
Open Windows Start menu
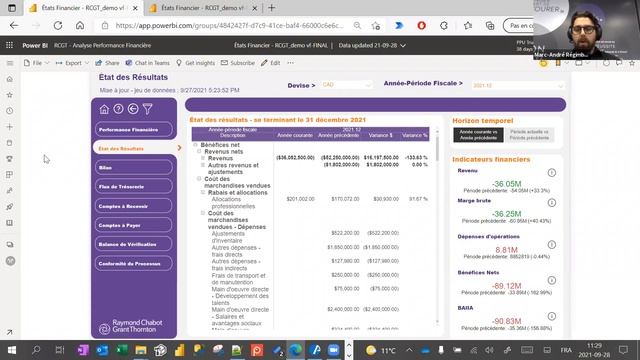tap(11, 350)
